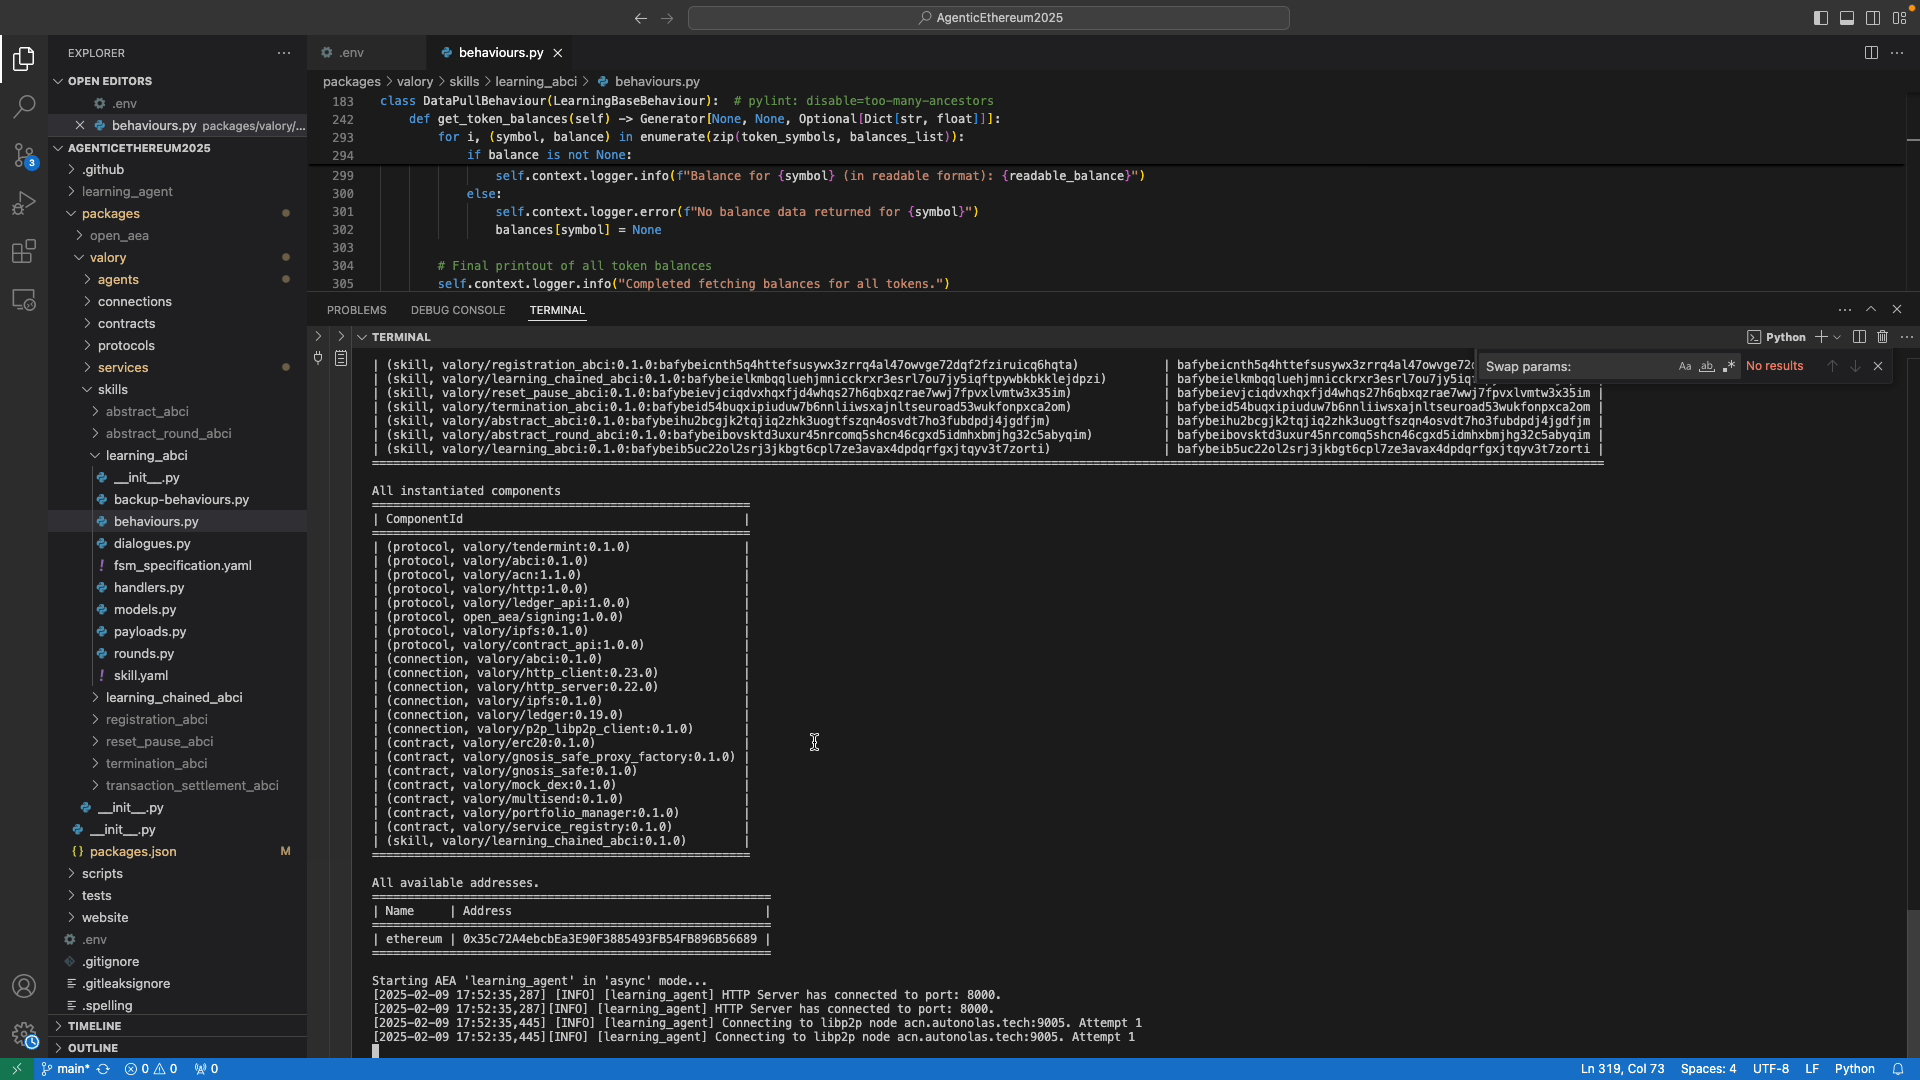Screen dimensions: 1920x1080
Task: Open the Explorer view in activity bar
Action: (x=24, y=59)
